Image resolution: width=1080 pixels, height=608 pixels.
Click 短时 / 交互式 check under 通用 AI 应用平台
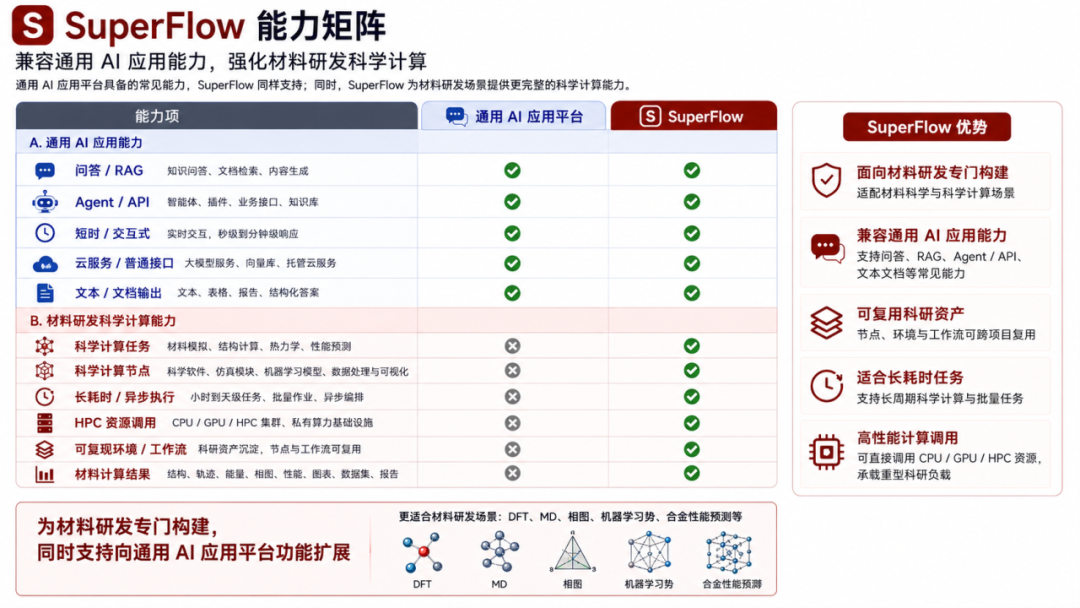(x=512, y=233)
